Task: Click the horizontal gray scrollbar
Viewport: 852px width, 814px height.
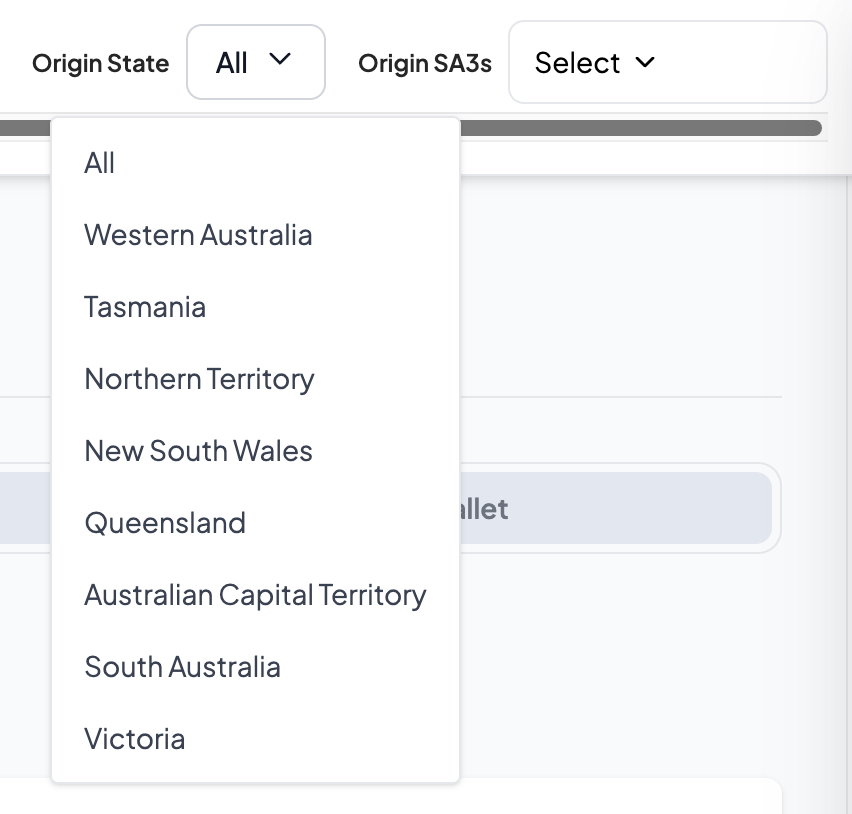Action: click(640, 128)
